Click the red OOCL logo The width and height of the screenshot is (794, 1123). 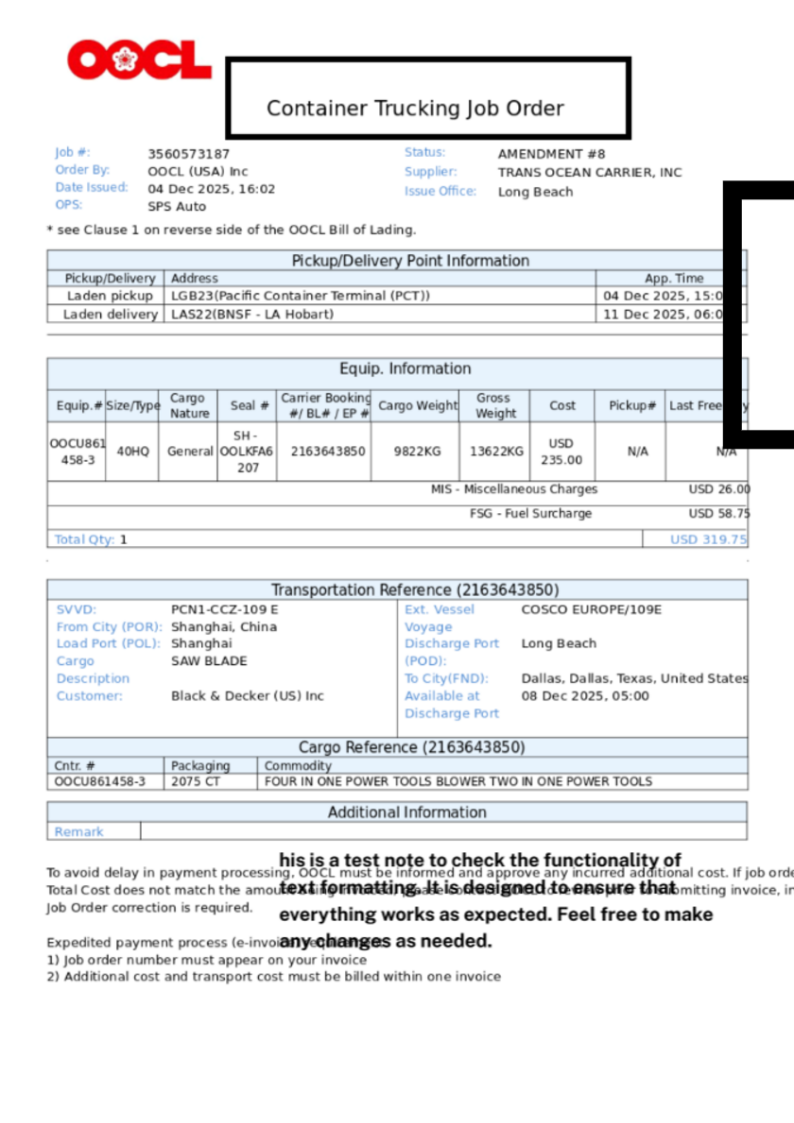click(139, 61)
